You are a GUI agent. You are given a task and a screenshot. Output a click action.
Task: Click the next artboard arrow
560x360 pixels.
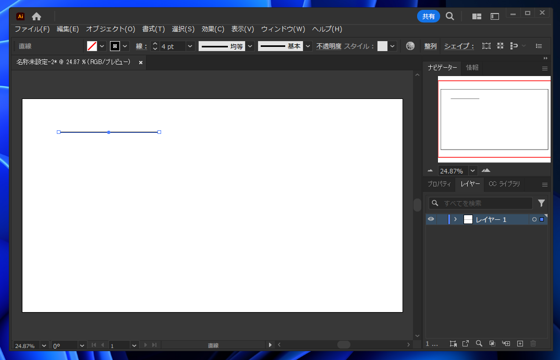(145, 345)
